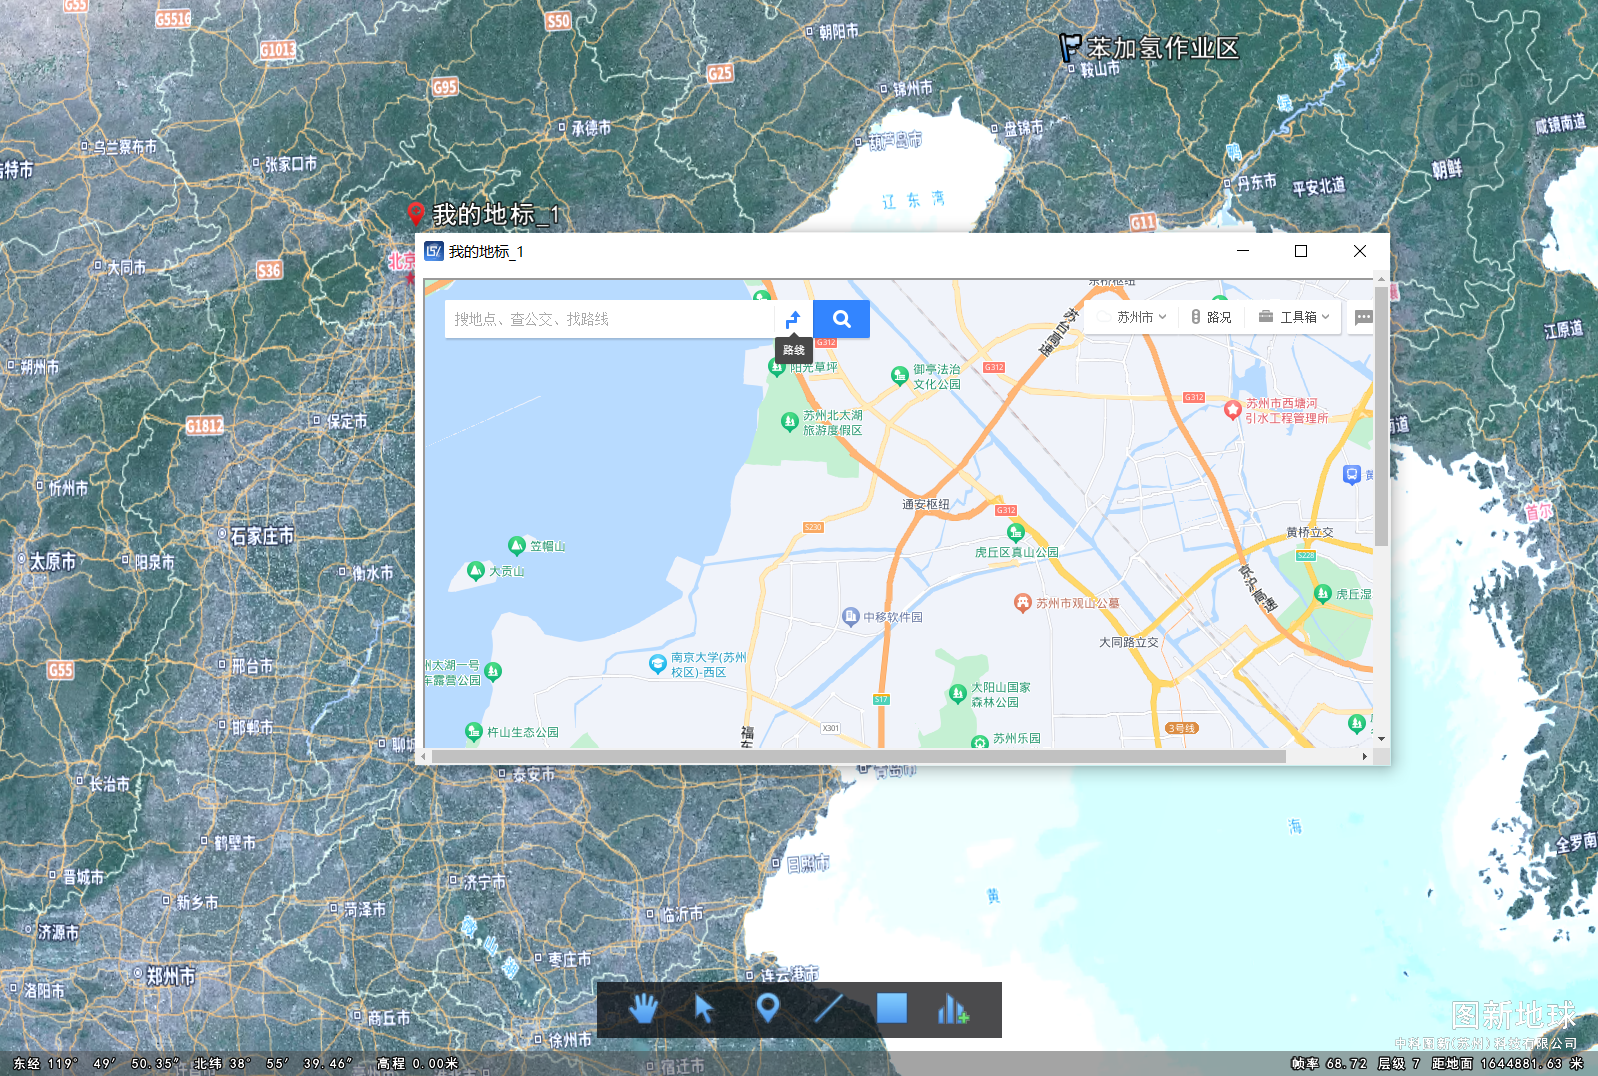Click the 东经 longitude status readout
The image size is (1598, 1076).
click(96, 1063)
